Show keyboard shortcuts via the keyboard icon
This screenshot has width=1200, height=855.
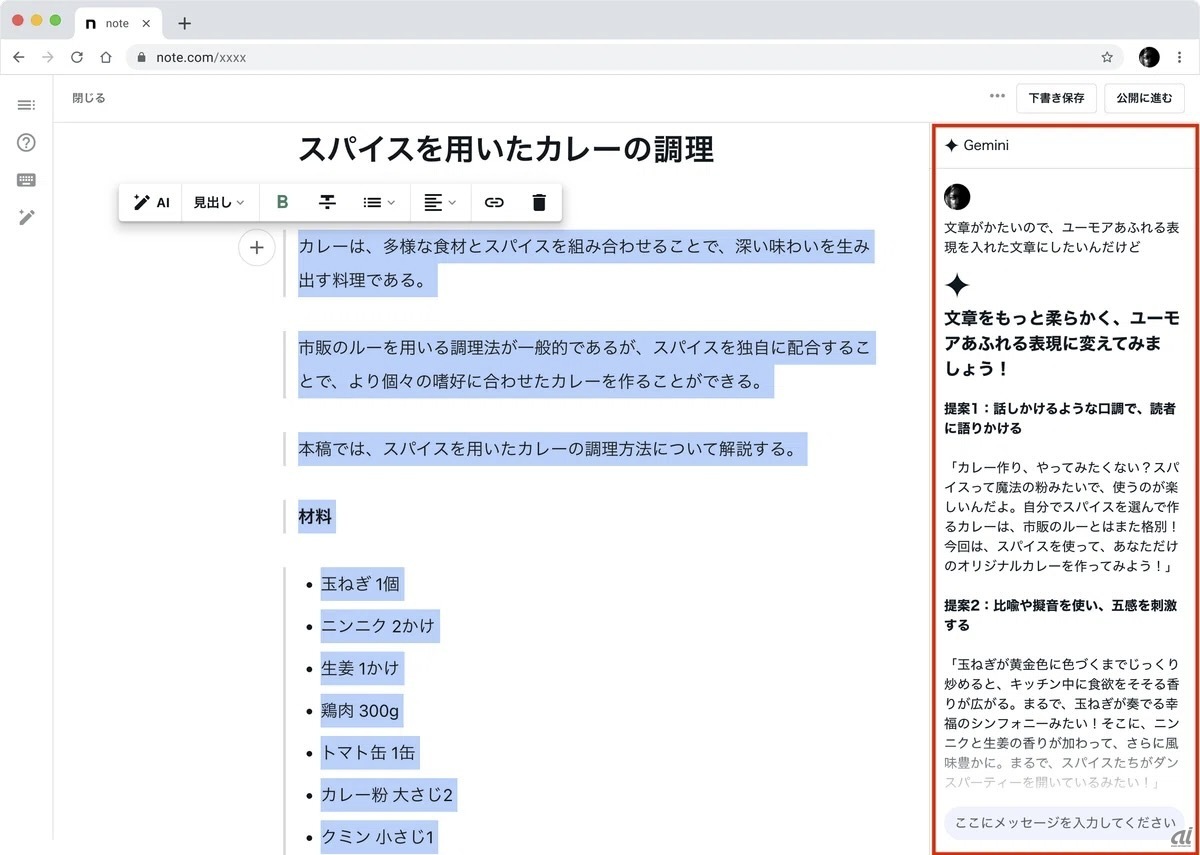(x=27, y=180)
